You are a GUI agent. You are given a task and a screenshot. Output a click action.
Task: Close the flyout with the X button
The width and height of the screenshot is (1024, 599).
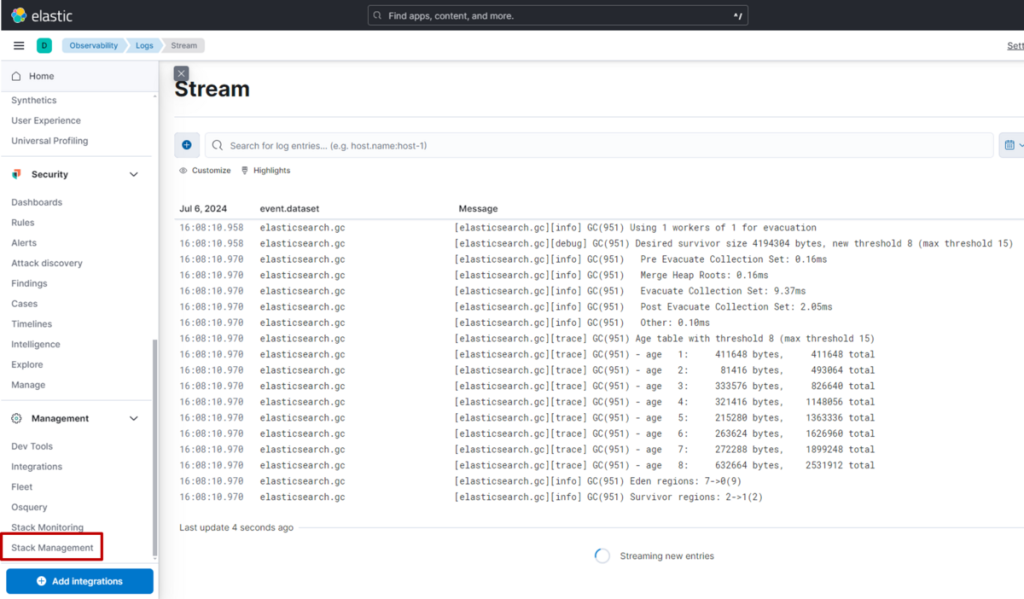click(181, 73)
